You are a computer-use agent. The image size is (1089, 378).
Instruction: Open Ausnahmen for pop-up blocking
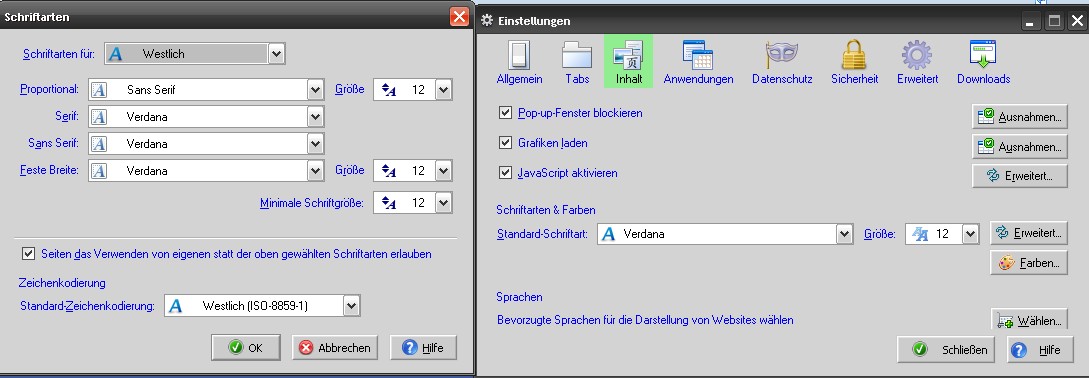[1020, 117]
